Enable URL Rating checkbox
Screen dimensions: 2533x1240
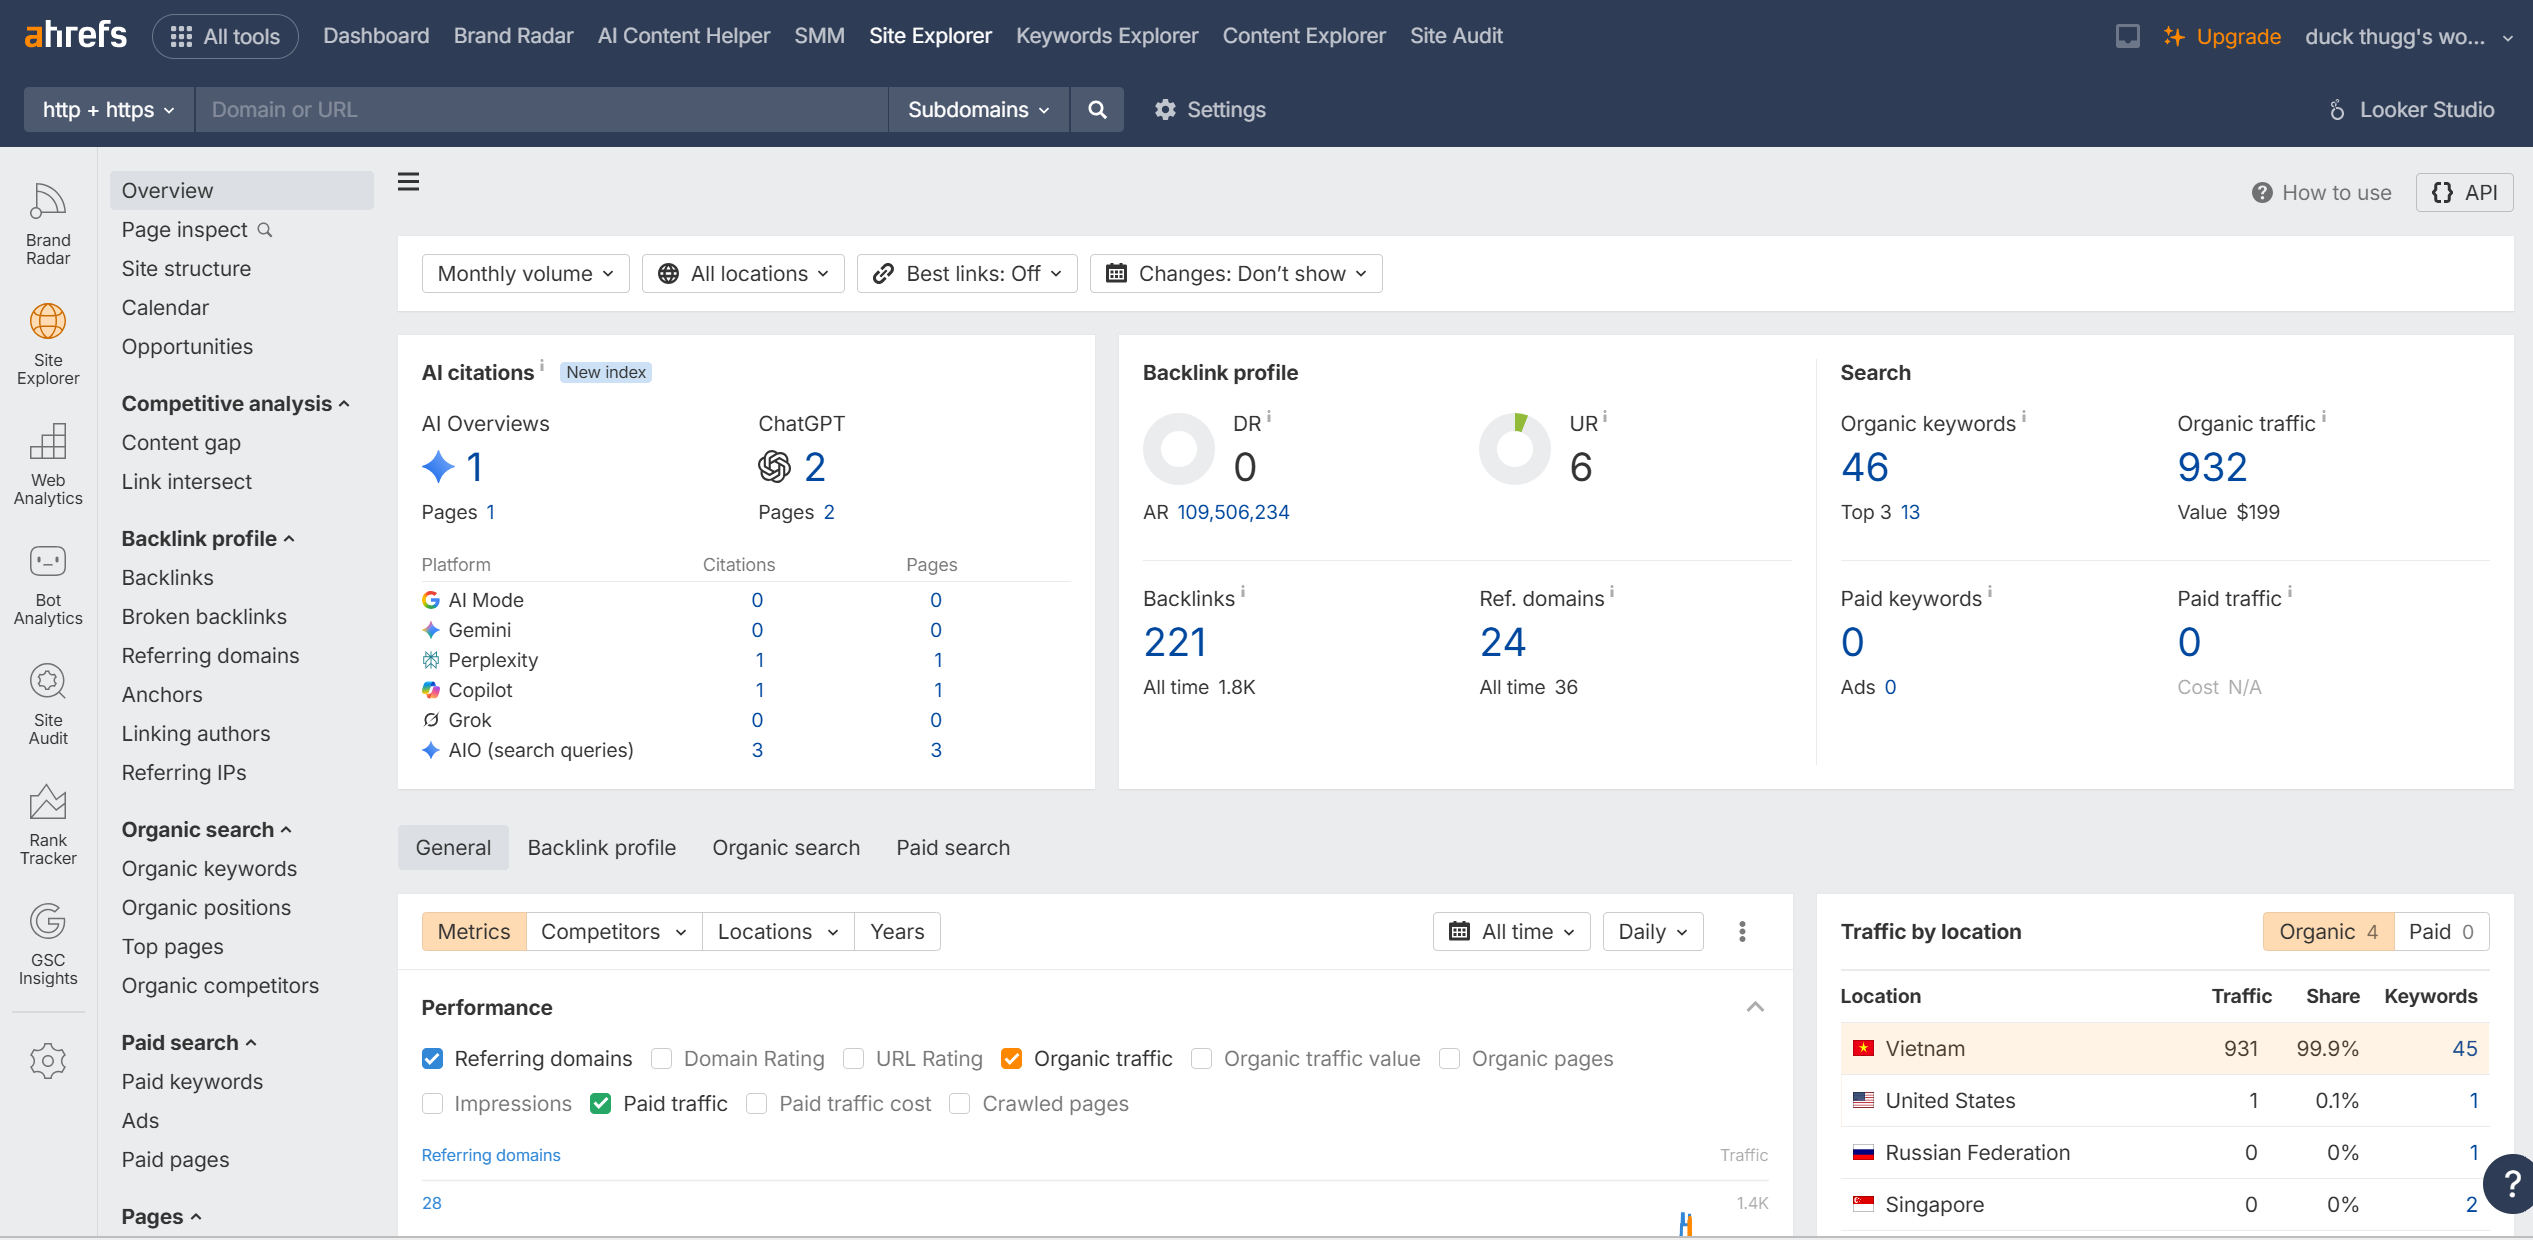pyautogui.click(x=853, y=1058)
